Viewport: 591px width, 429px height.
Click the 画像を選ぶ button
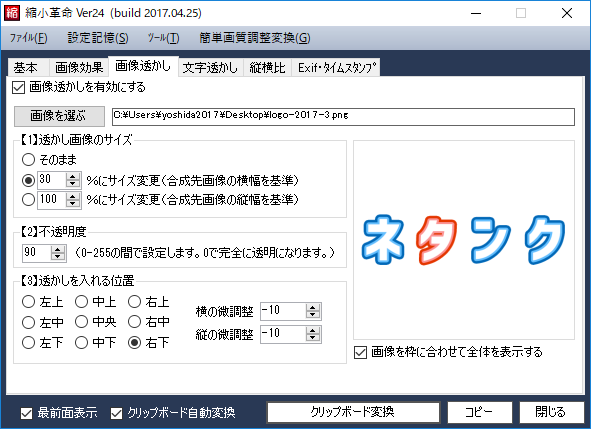(x=59, y=116)
